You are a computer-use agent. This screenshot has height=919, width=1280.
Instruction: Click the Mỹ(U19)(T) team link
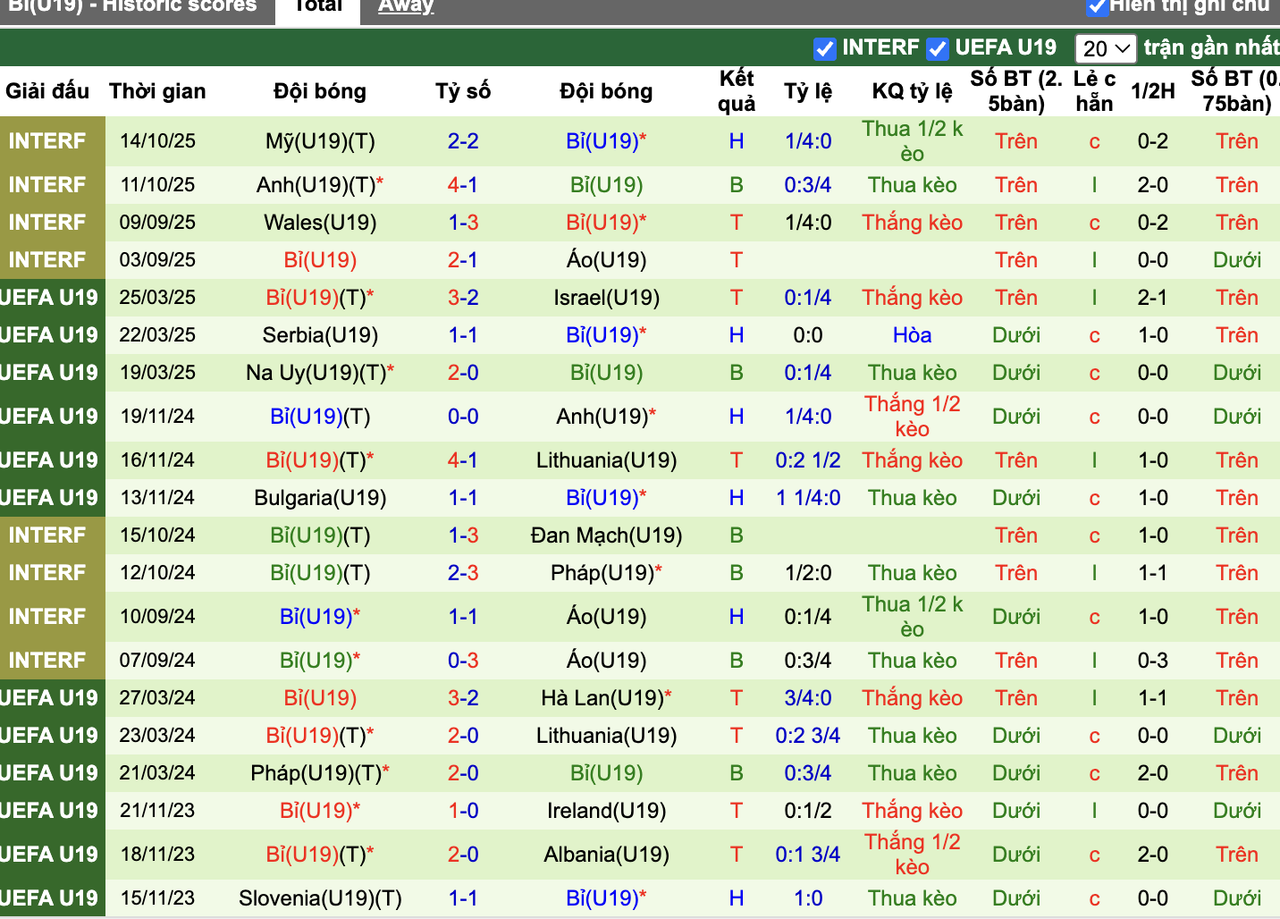pyautogui.click(x=320, y=141)
